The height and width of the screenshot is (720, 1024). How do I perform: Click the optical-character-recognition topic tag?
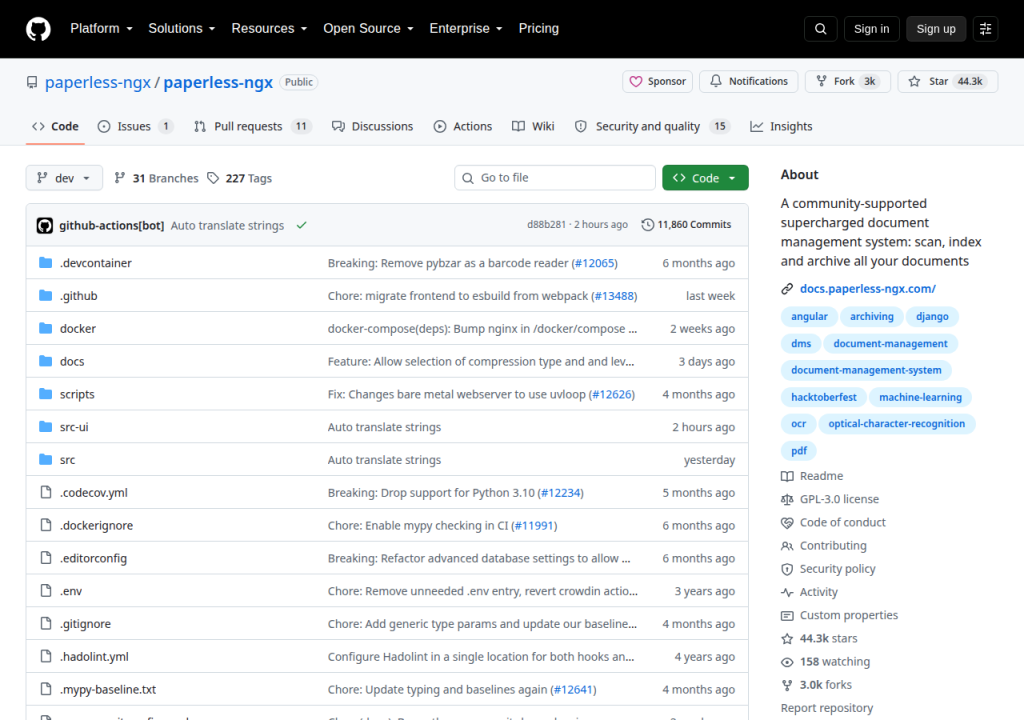(x=897, y=424)
